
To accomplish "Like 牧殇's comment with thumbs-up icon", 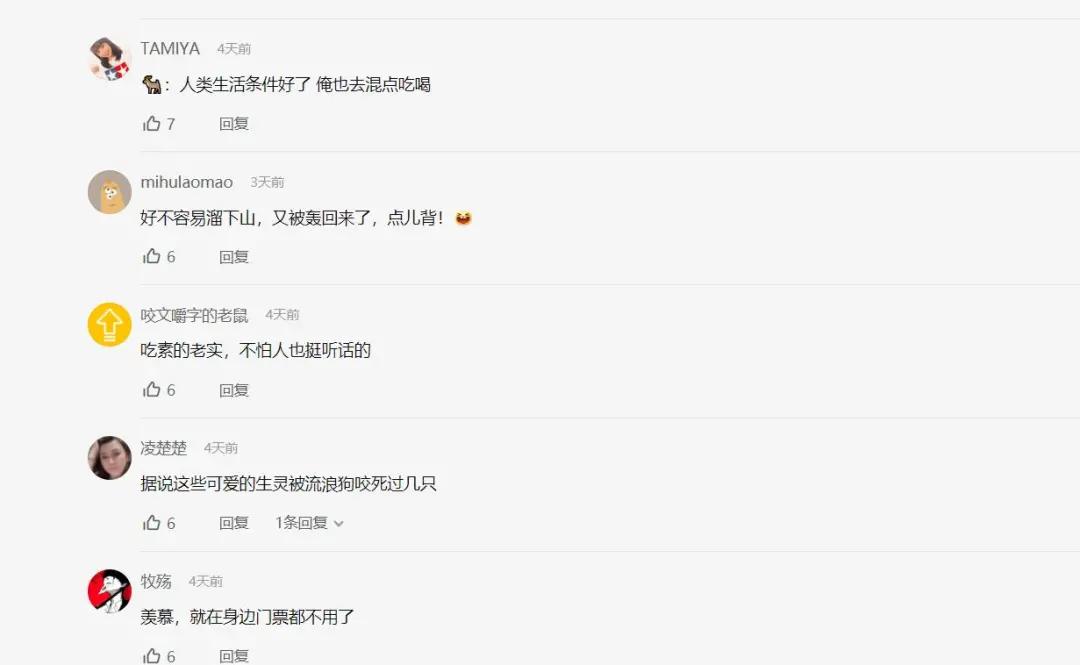I will pos(152,655).
